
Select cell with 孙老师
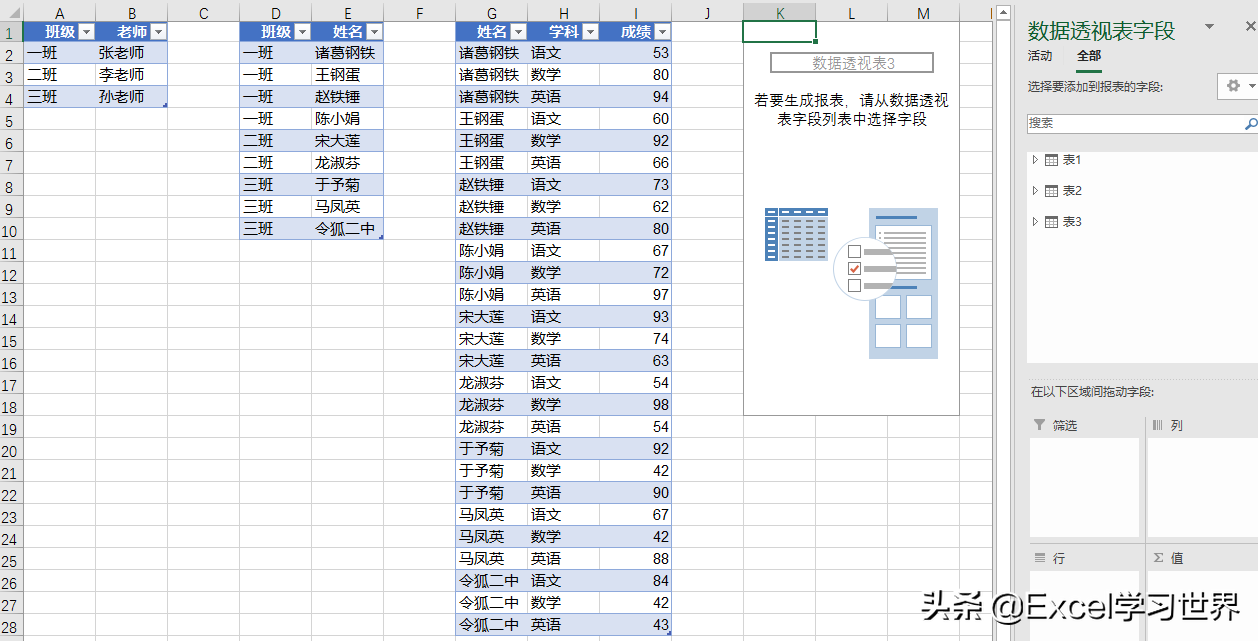pos(132,96)
